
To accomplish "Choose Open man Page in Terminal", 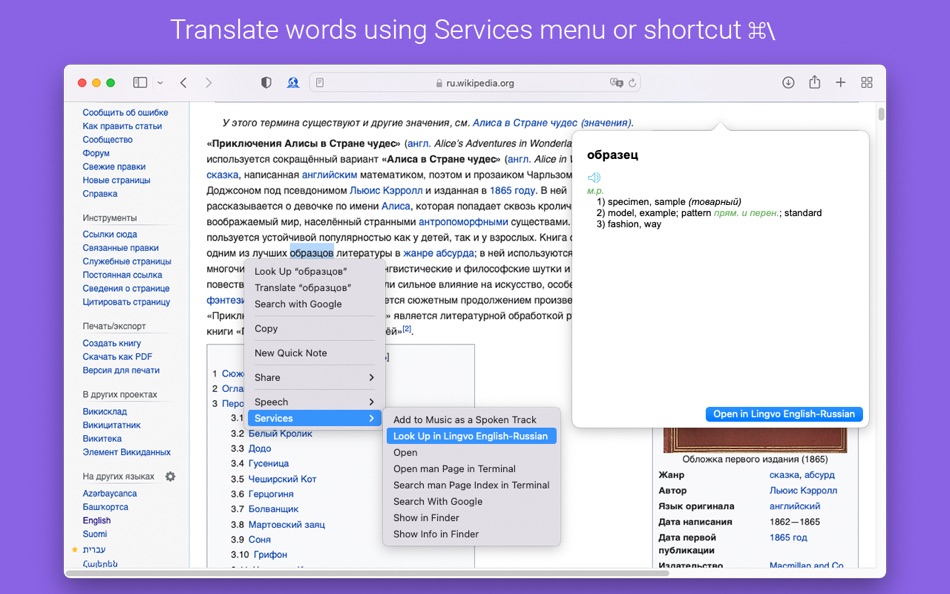I will point(471,469).
